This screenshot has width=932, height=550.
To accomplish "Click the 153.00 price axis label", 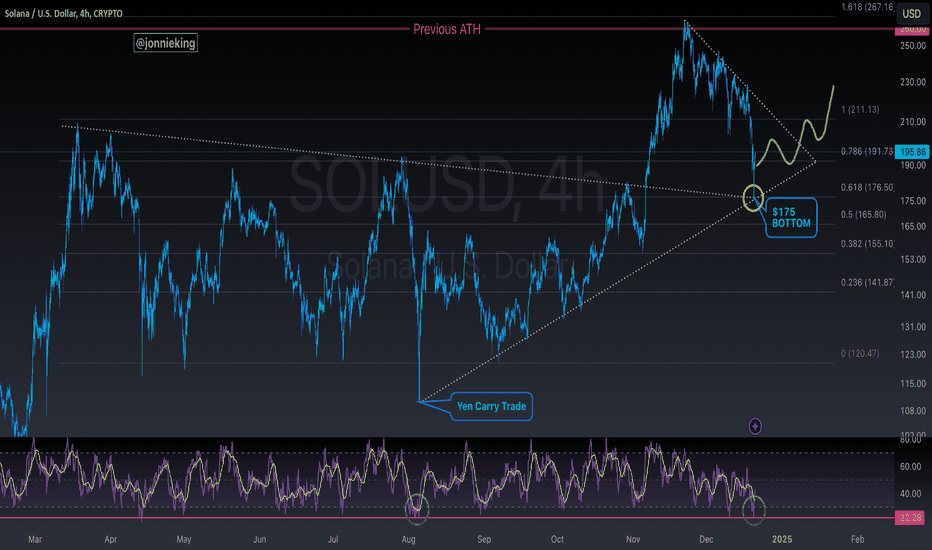I will 913,259.
